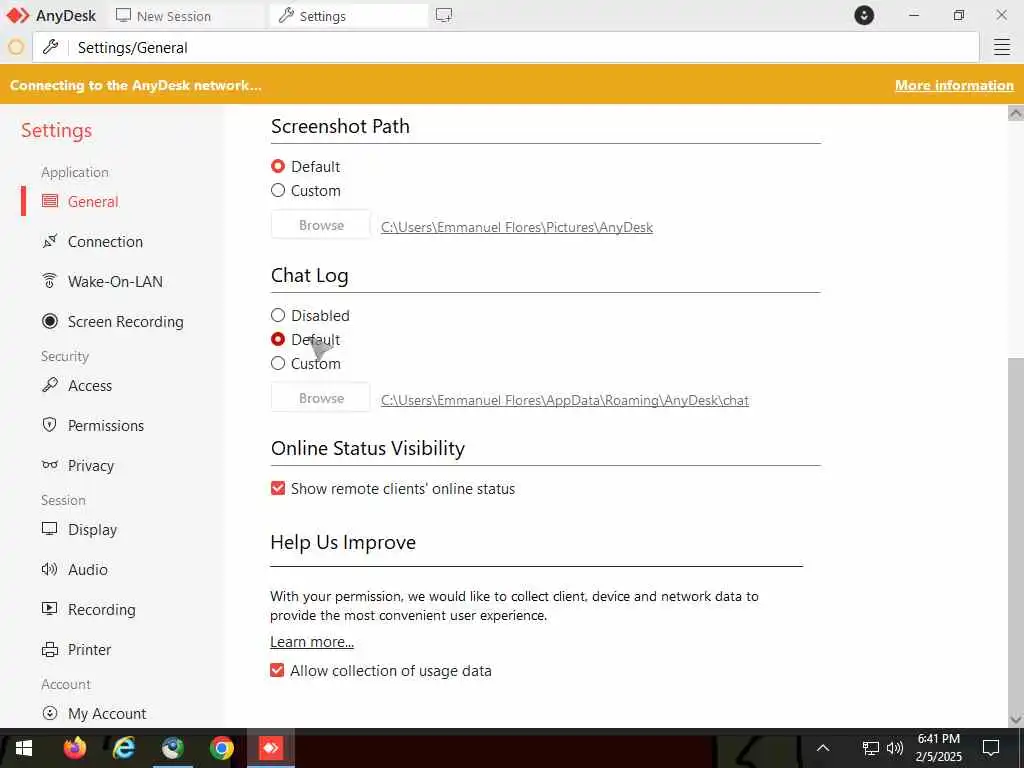This screenshot has width=1024, height=768.
Task: Click the Audio speaker icon in sidebar
Action: tap(50, 569)
